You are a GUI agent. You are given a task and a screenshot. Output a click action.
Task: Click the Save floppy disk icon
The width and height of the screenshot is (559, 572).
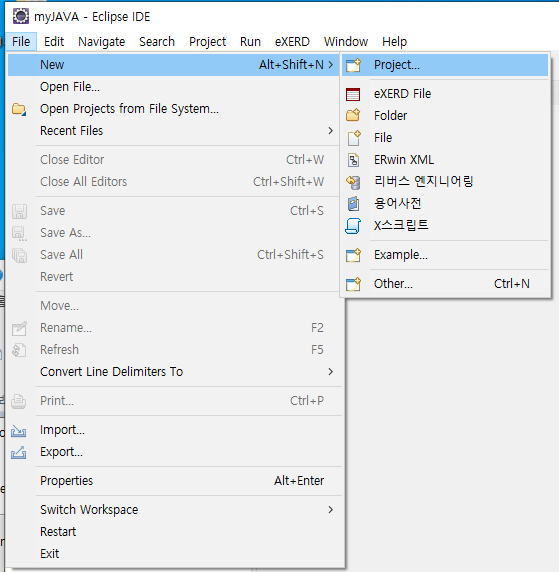(19, 211)
